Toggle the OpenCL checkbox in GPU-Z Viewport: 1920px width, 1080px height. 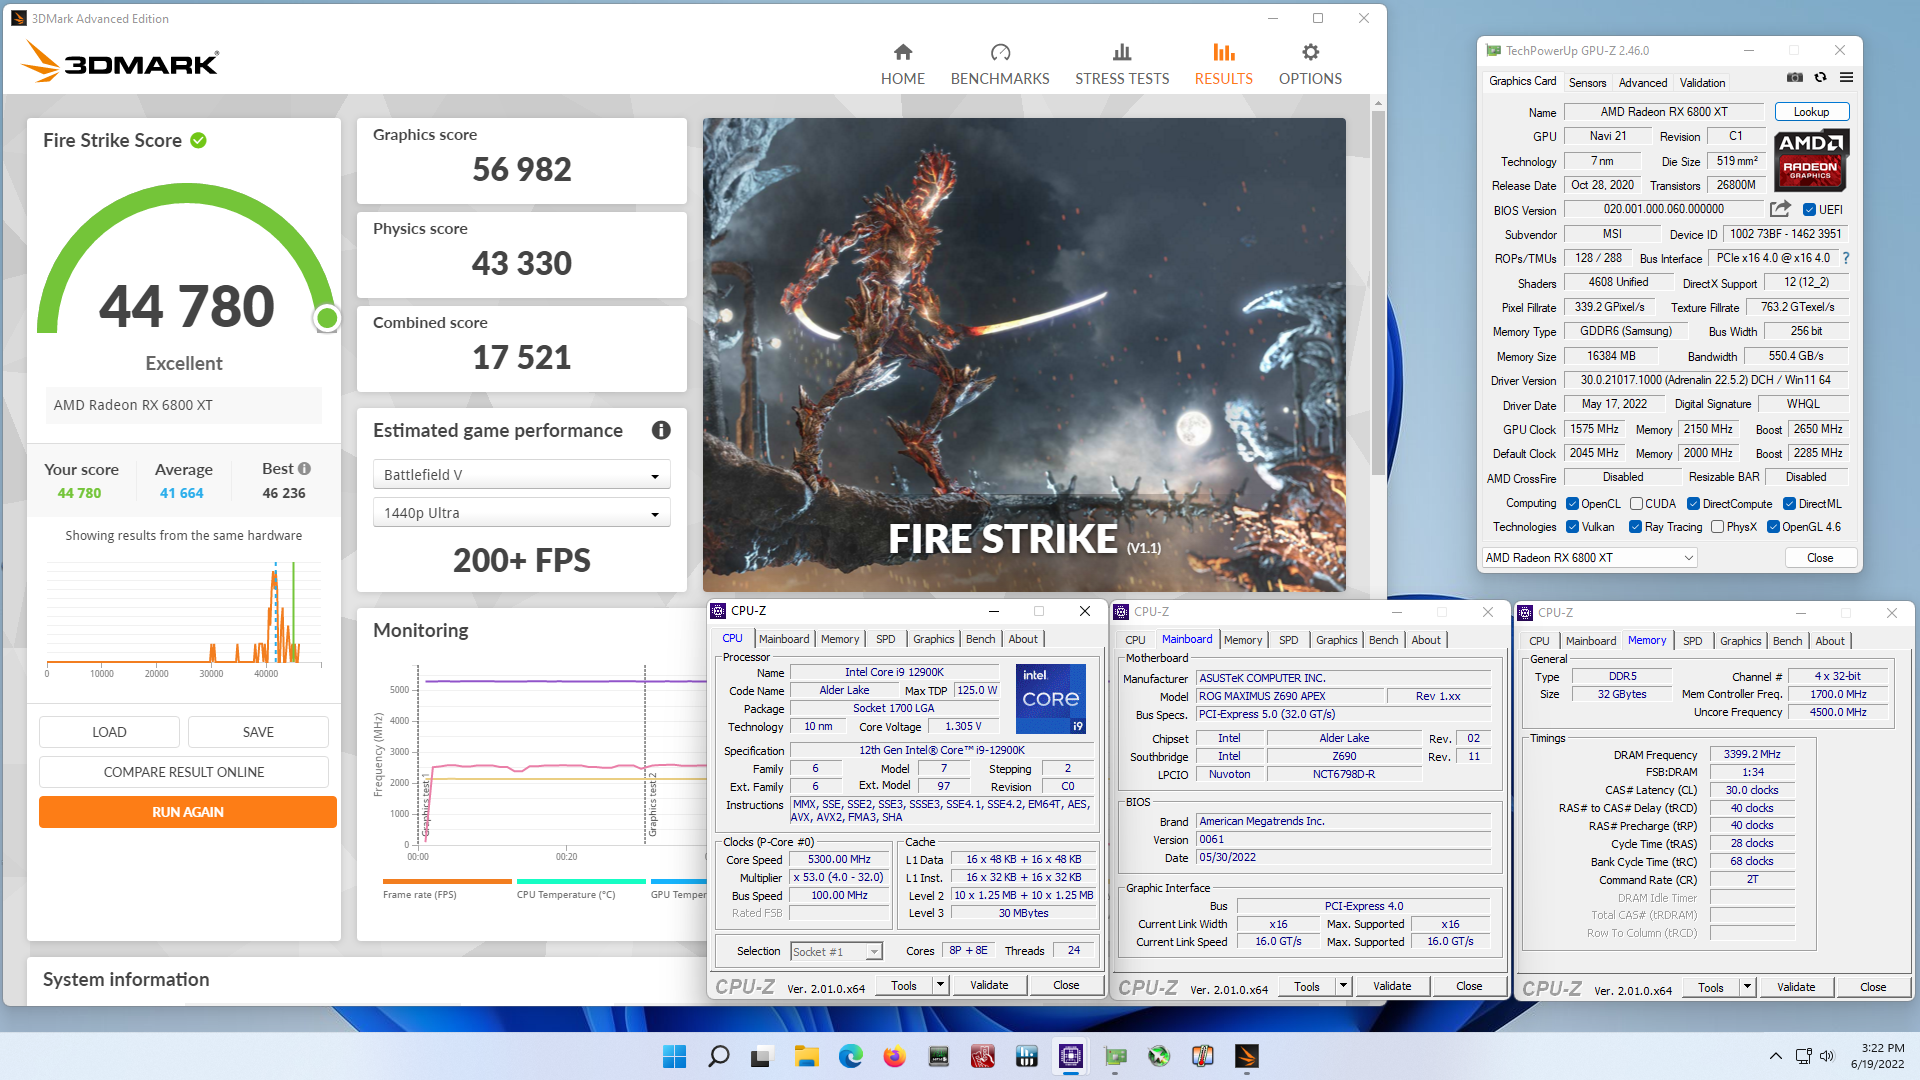1572,504
